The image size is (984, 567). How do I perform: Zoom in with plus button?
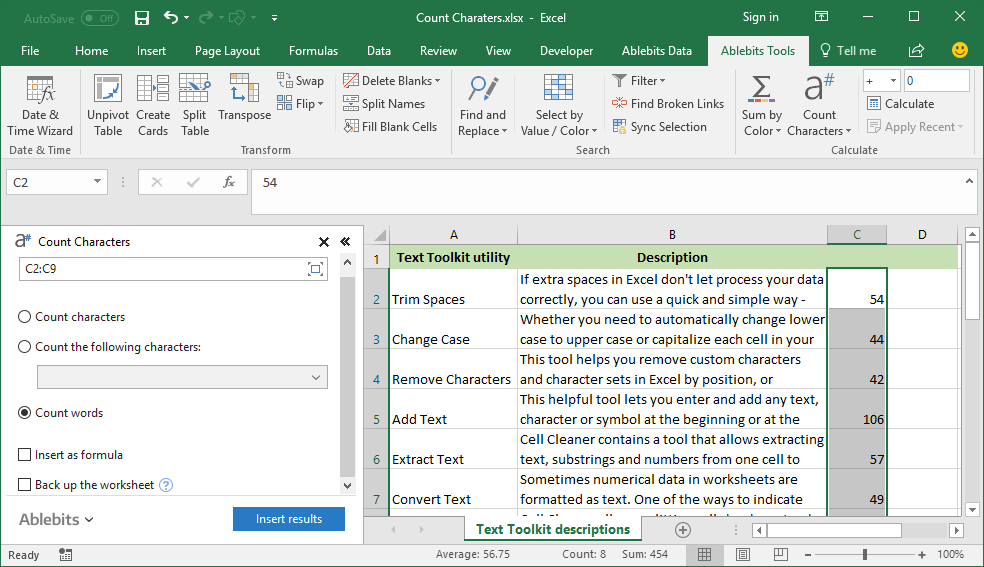(x=922, y=555)
